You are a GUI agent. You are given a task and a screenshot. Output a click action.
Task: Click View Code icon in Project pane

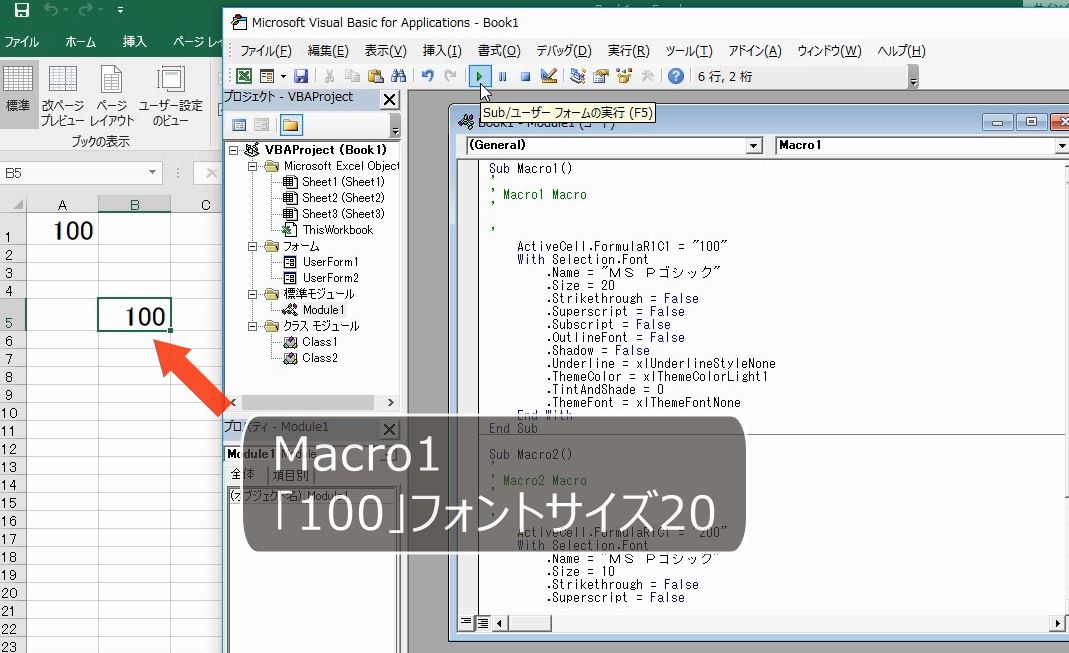pyautogui.click(x=239, y=125)
